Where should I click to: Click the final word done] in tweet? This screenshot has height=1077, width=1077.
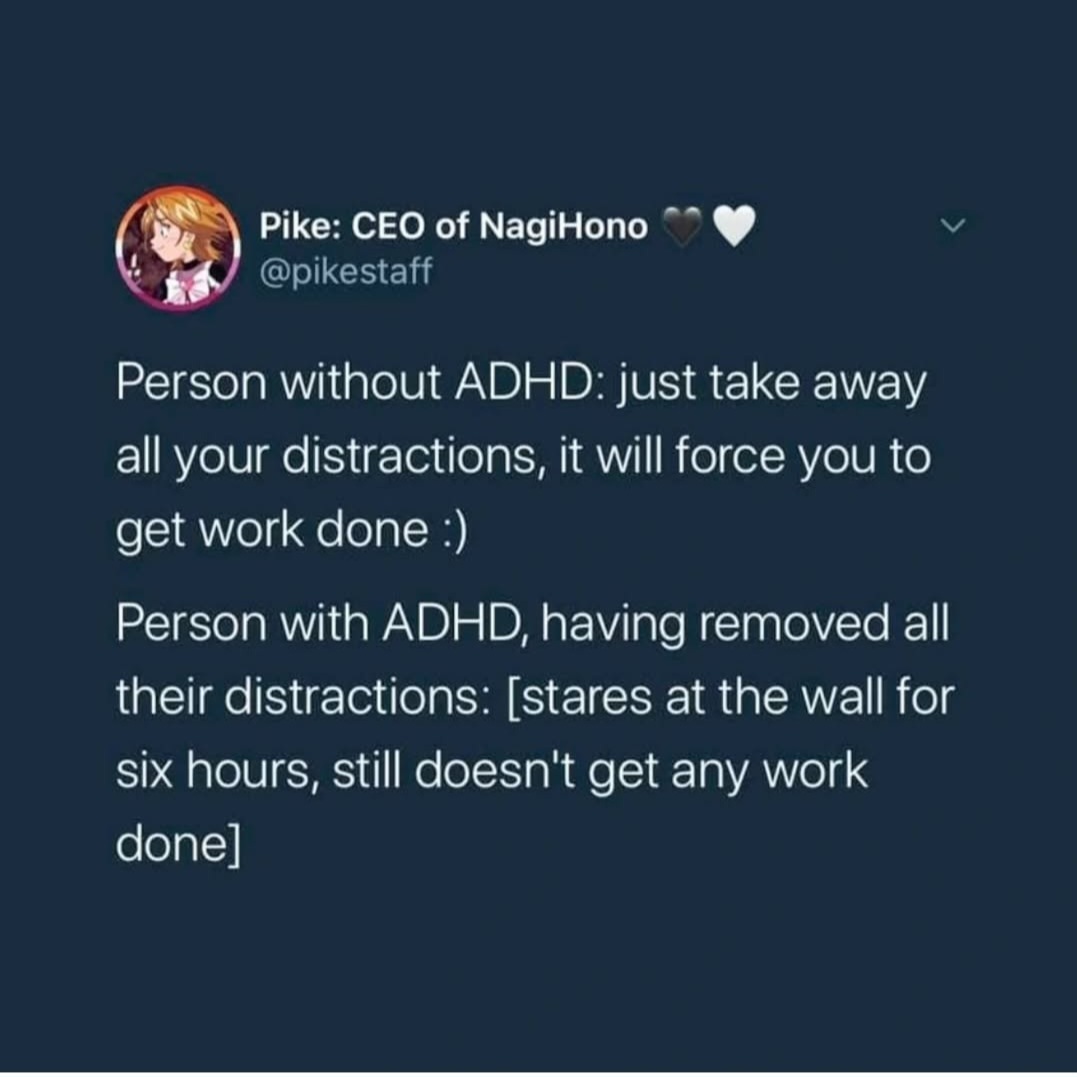(x=179, y=845)
